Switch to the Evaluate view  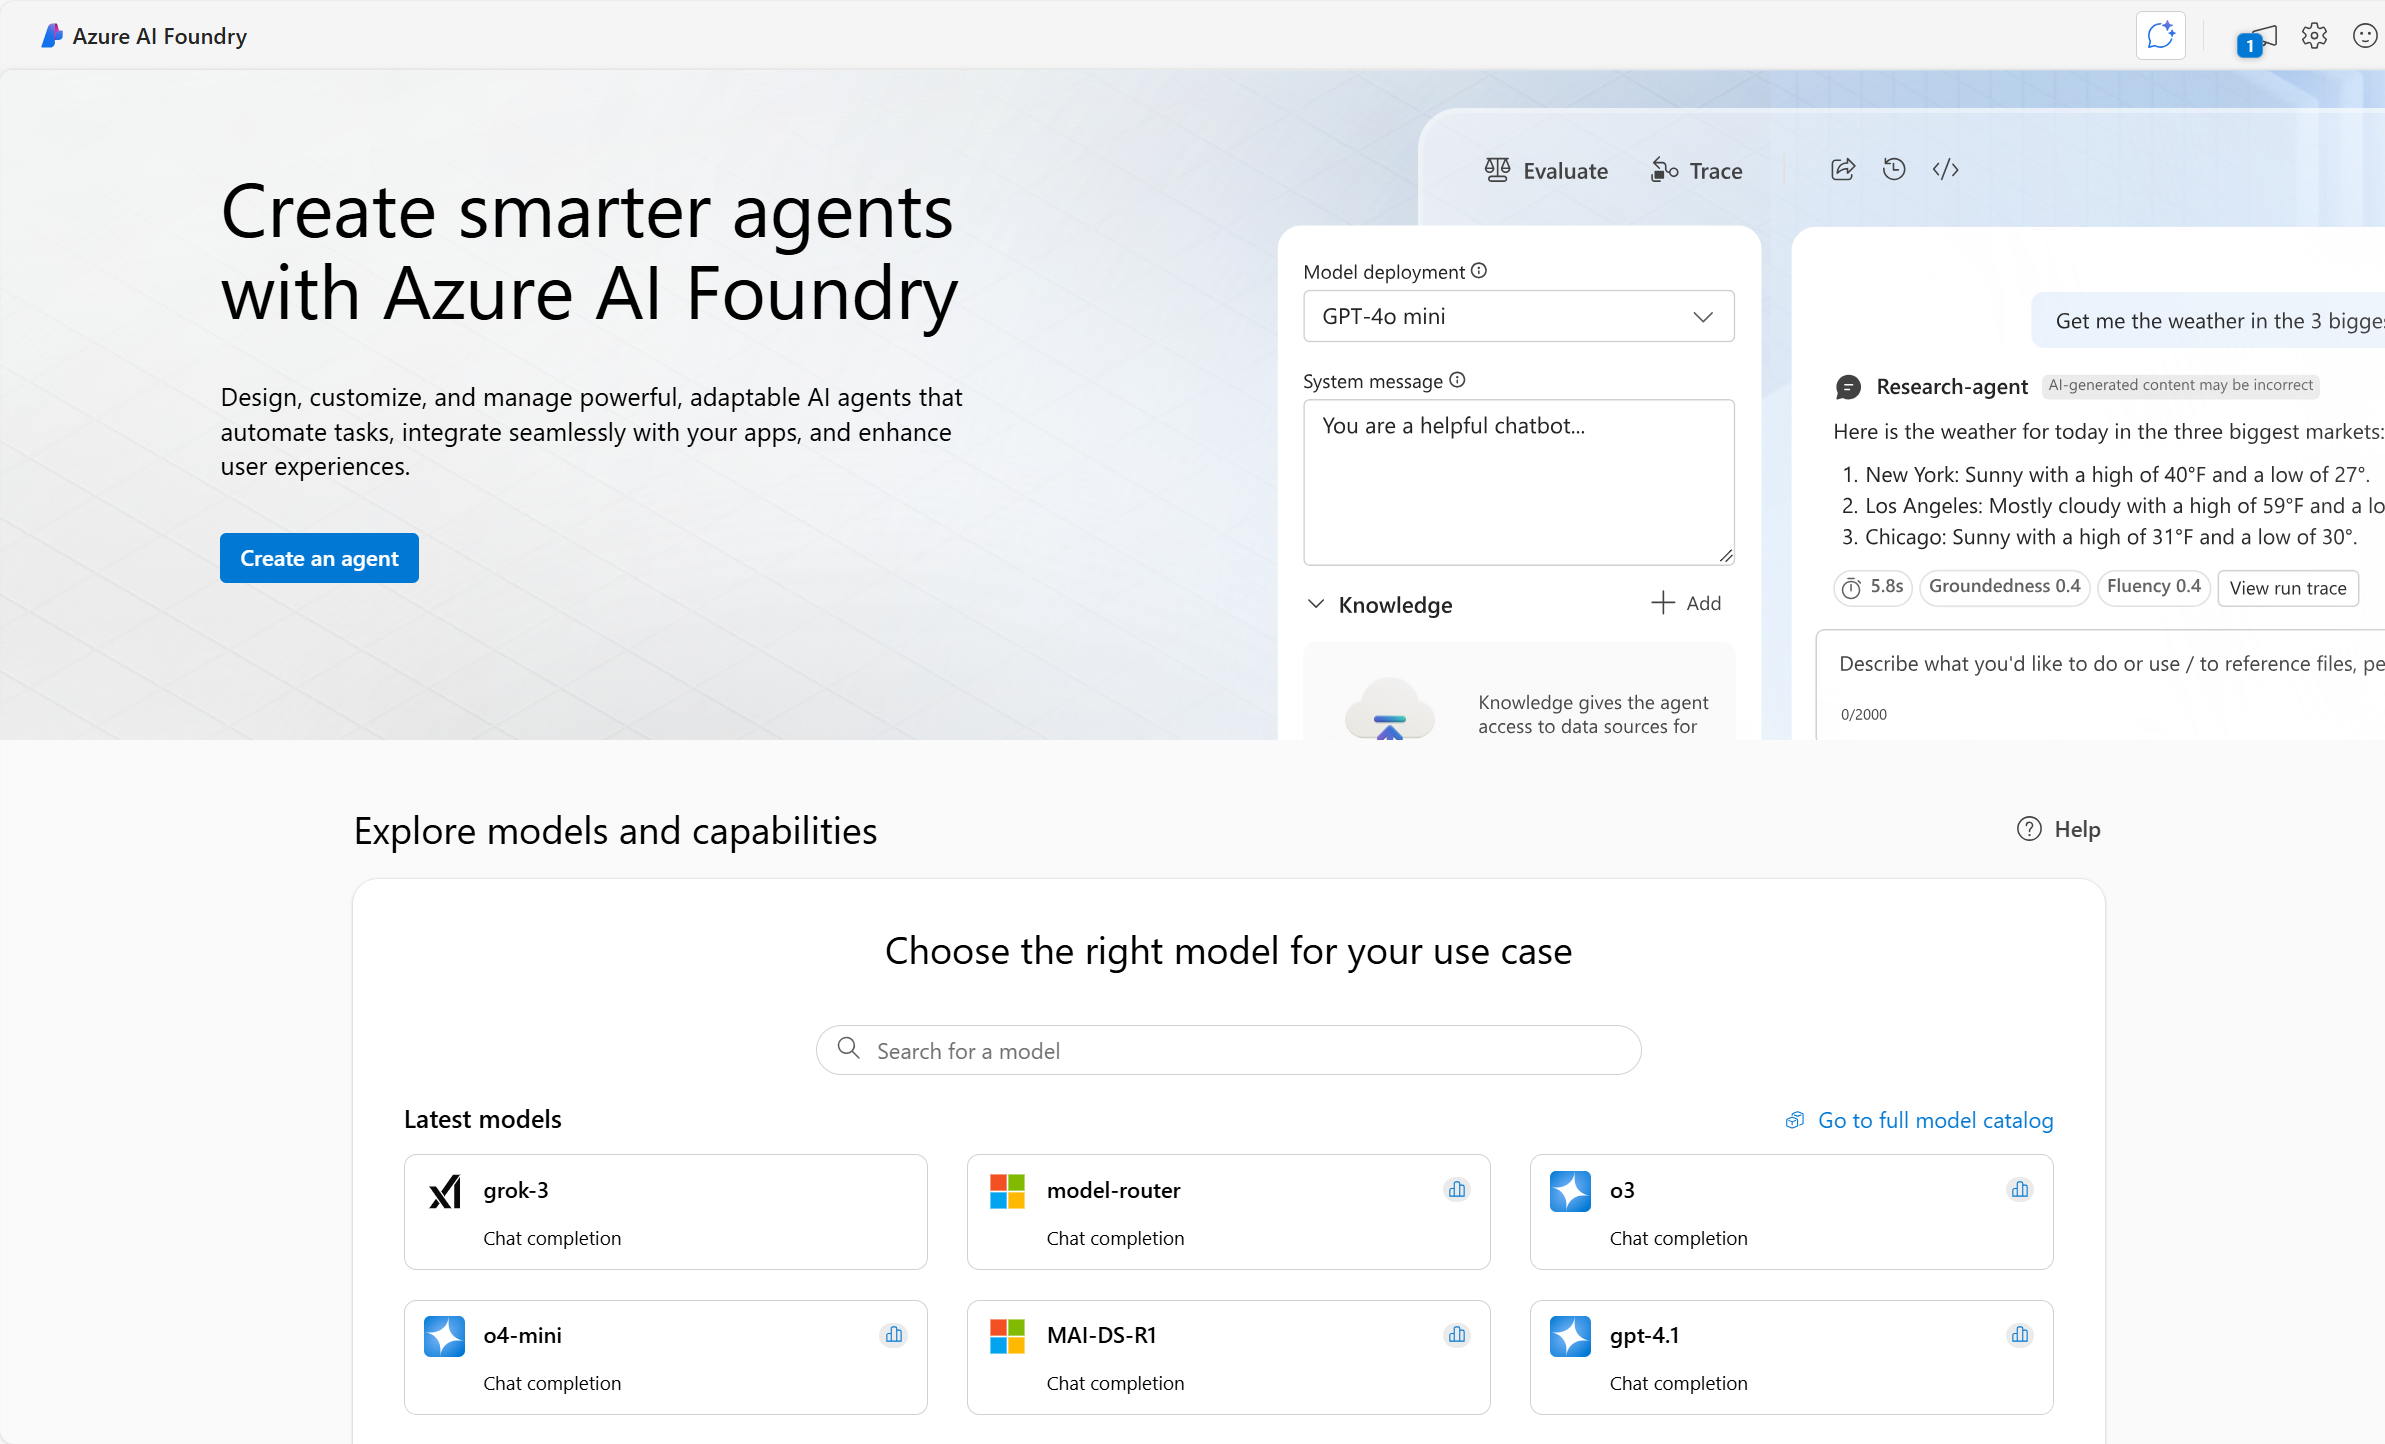[x=1546, y=170]
